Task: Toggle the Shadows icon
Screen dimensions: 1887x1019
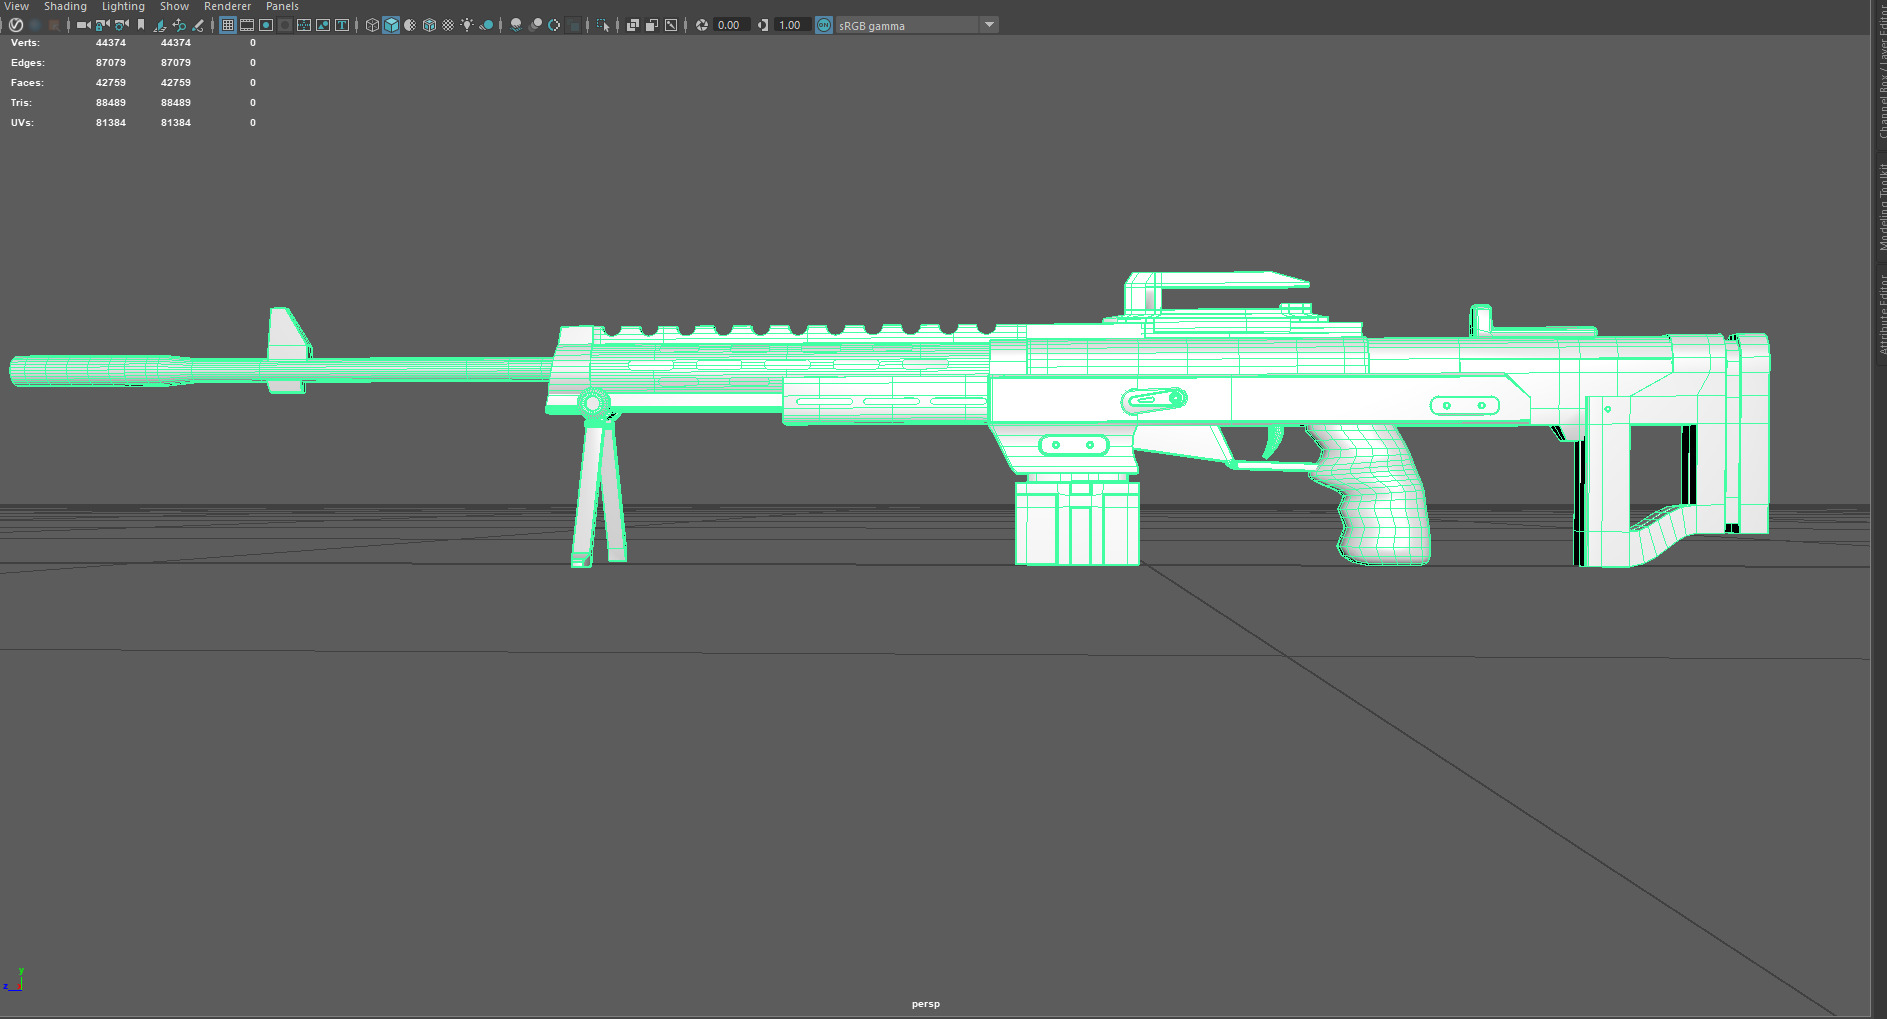Action: click(x=486, y=25)
